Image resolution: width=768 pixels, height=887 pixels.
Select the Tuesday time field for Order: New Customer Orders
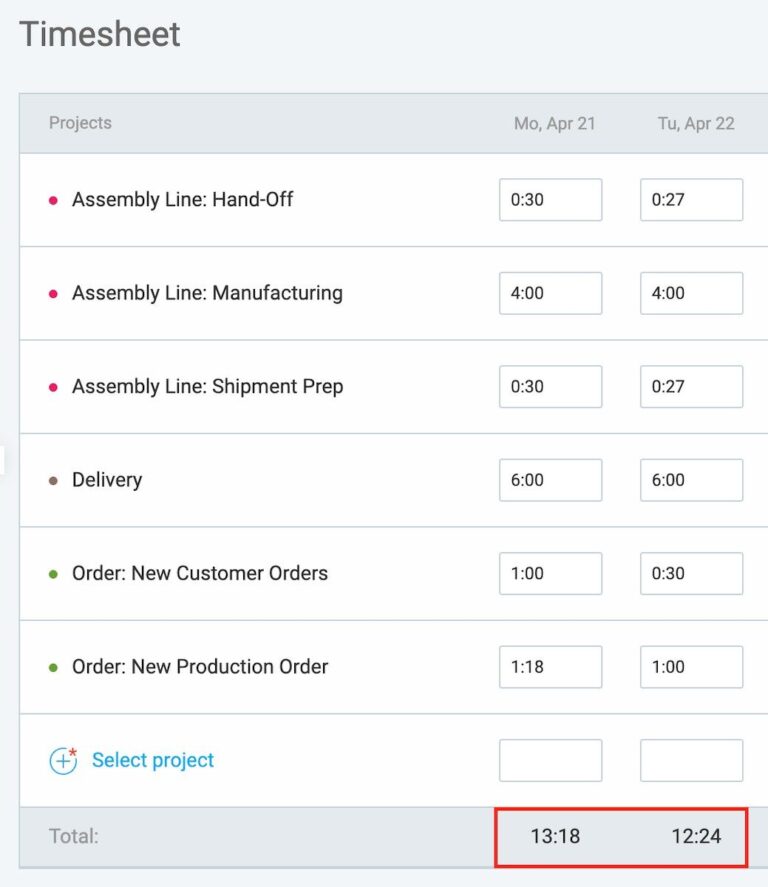(x=691, y=573)
